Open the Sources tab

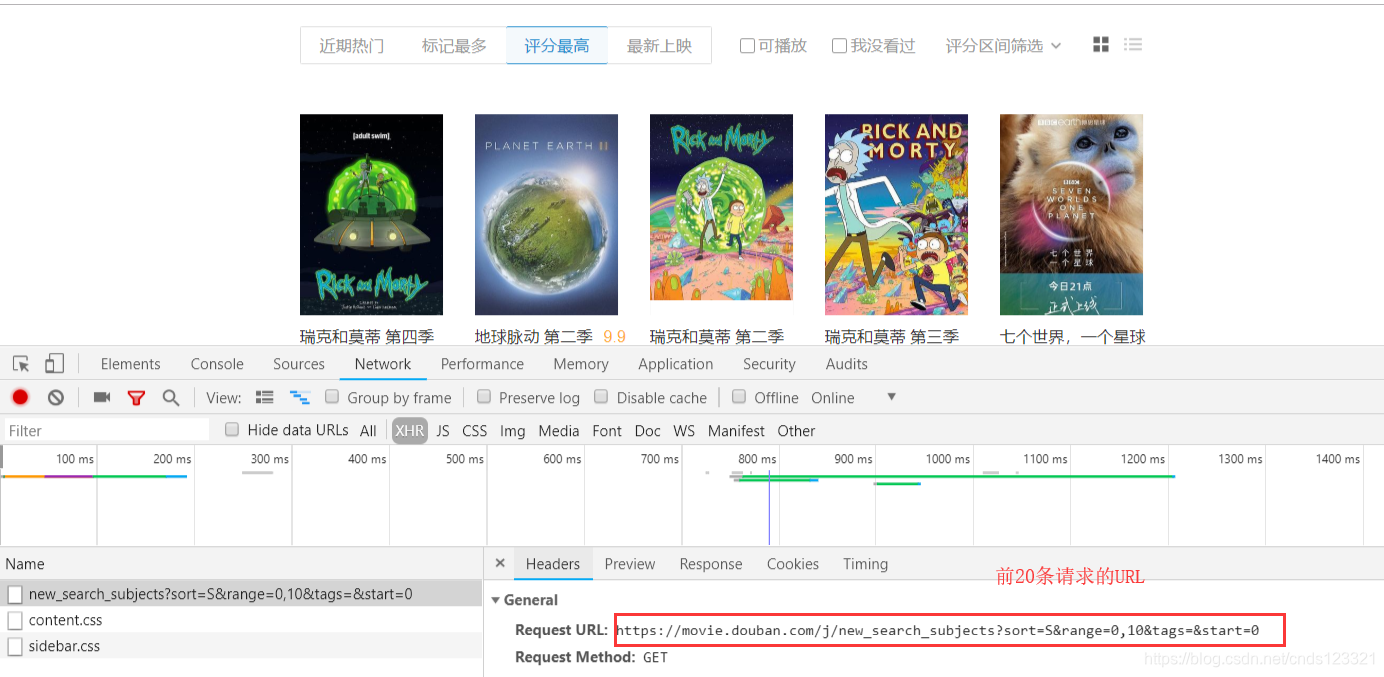pos(299,364)
